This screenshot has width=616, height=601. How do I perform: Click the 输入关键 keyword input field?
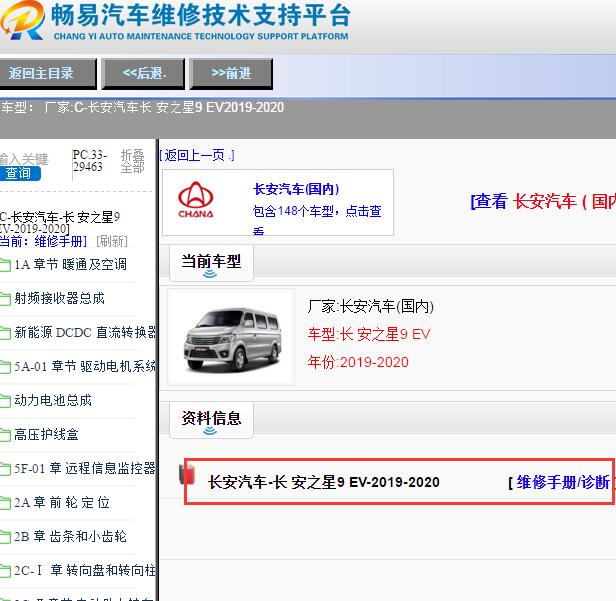pos(24,159)
